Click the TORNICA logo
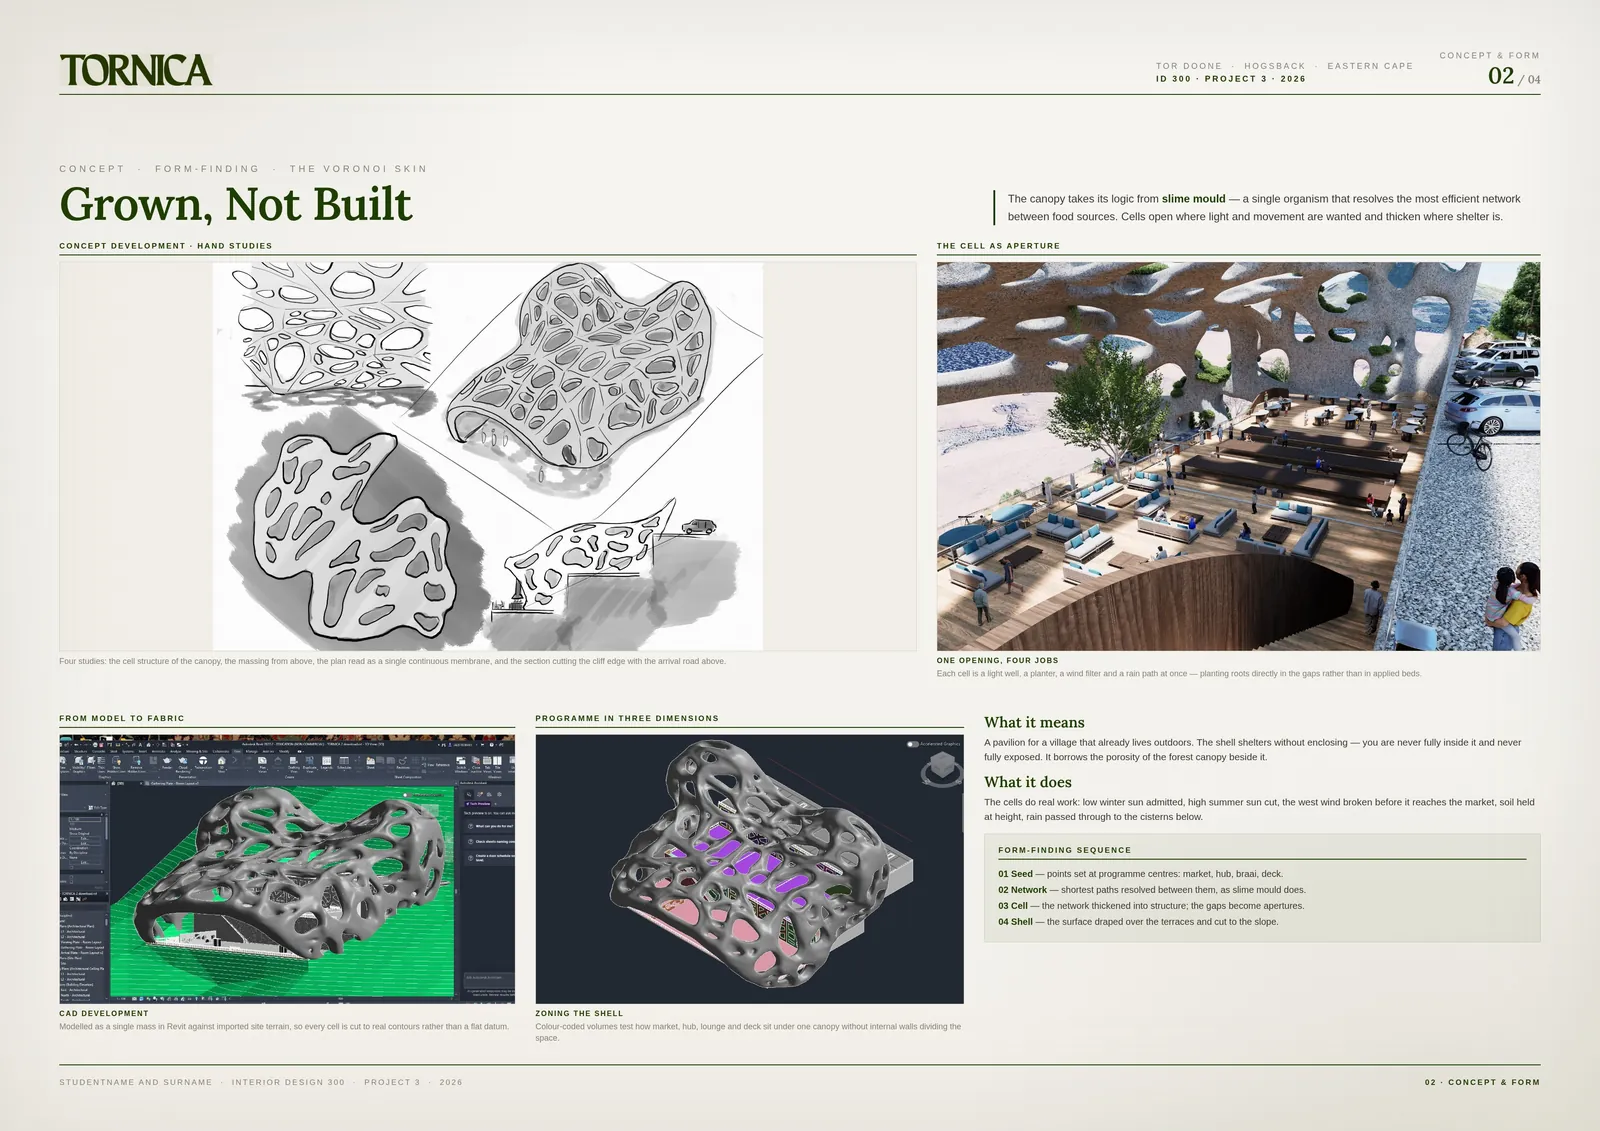The height and width of the screenshot is (1131, 1600). (x=136, y=70)
